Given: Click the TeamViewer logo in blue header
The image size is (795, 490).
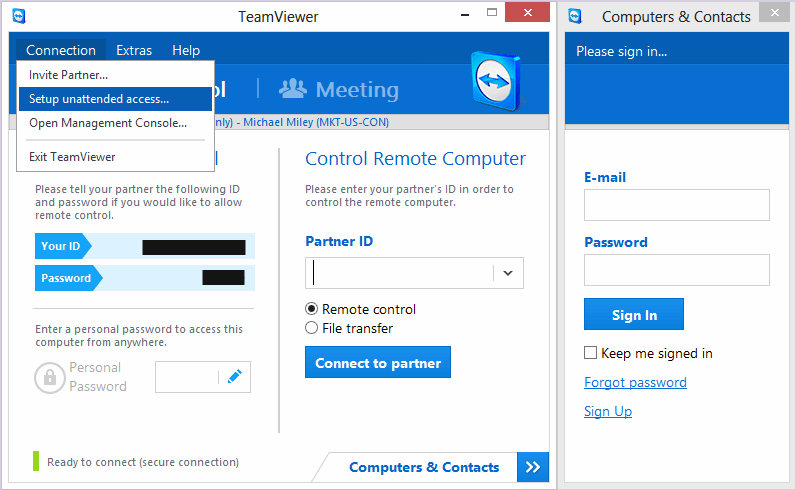Looking at the screenshot, I should tap(498, 82).
